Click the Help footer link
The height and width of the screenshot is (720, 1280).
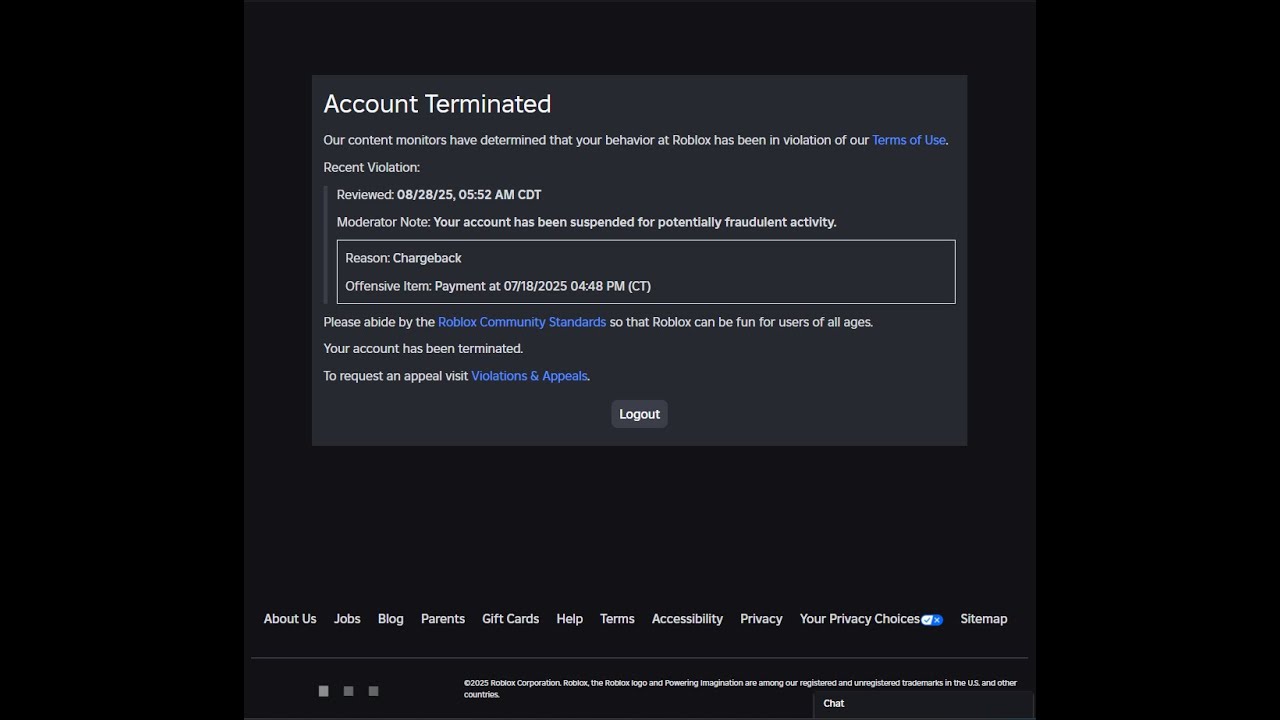click(x=569, y=619)
